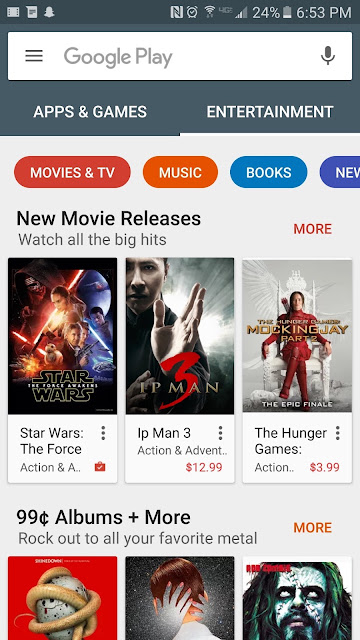
Task: Open Snapchat notification icon in status bar
Action: point(49,12)
